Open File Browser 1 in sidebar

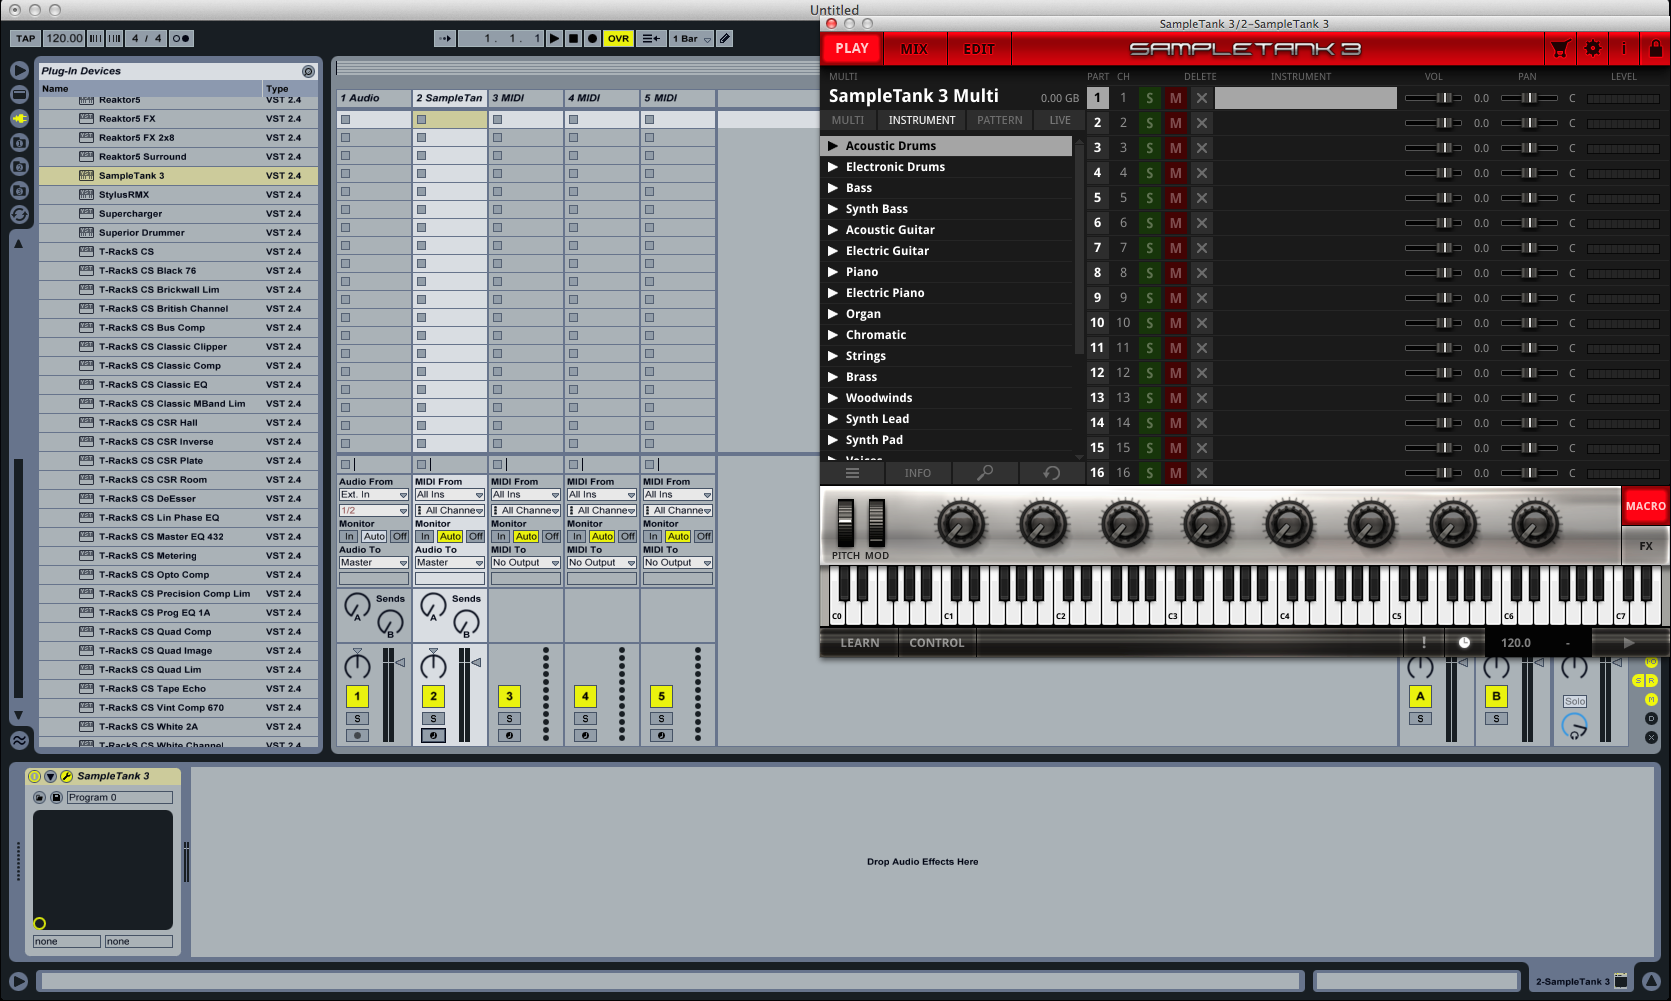[19, 142]
